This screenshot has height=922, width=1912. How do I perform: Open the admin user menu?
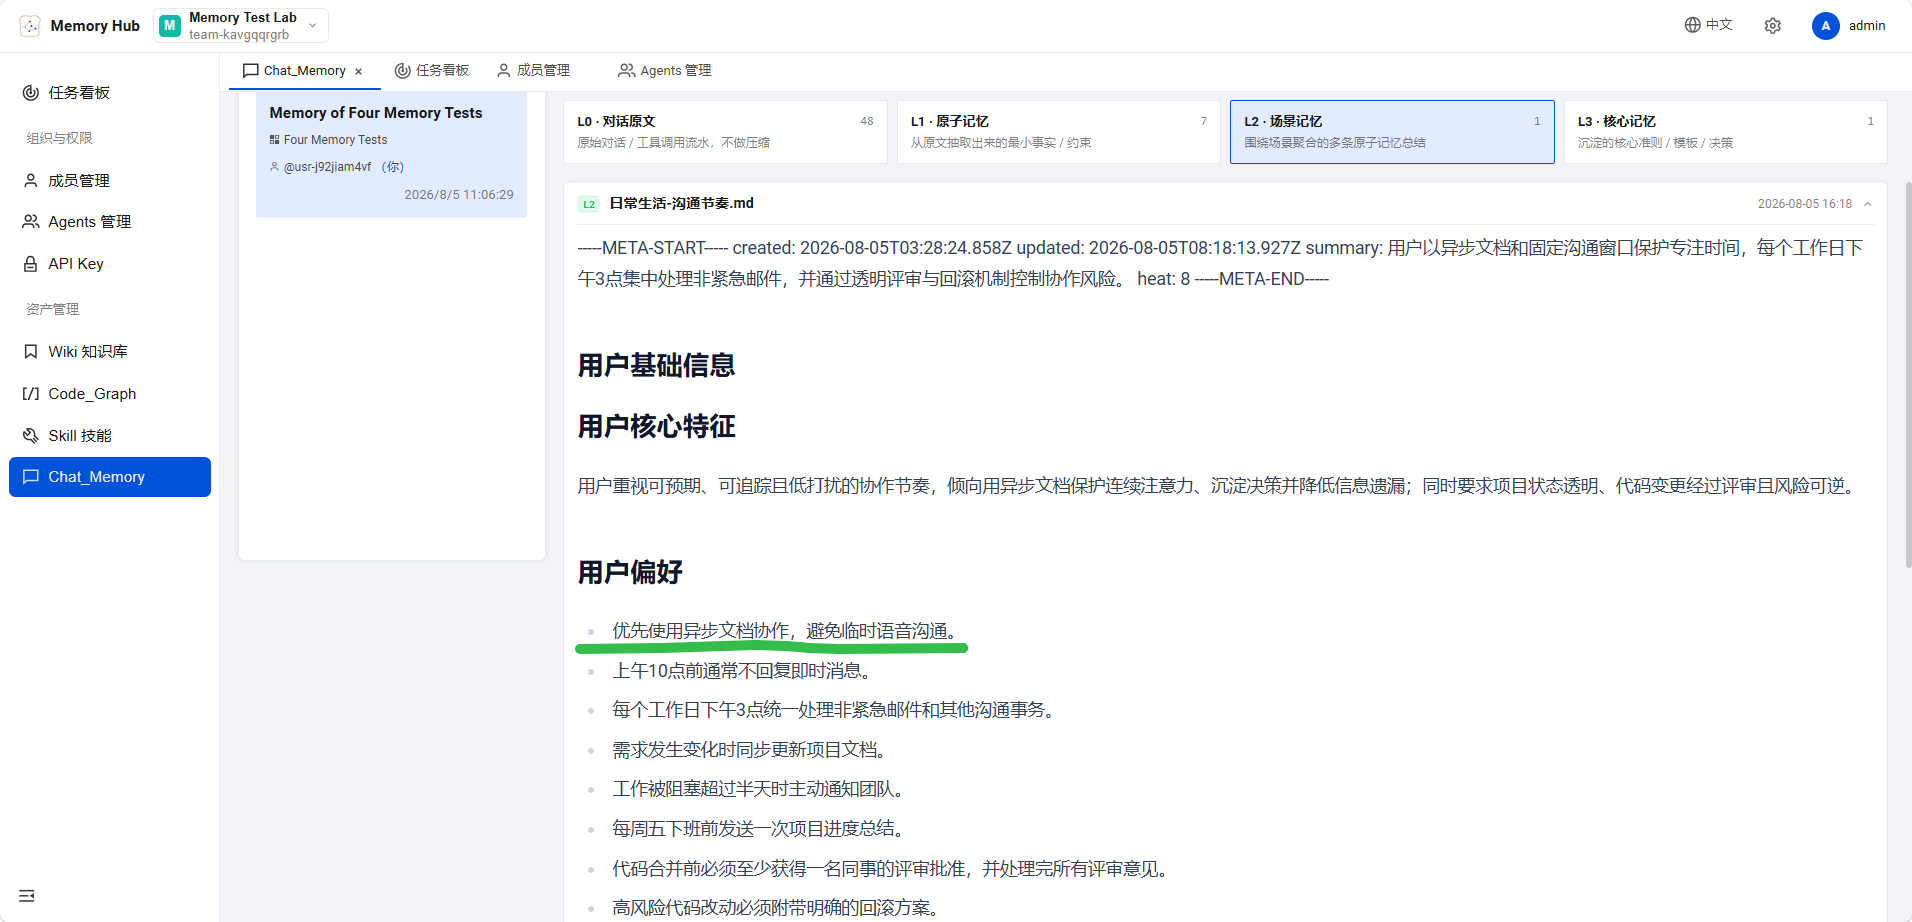coord(1849,26)
